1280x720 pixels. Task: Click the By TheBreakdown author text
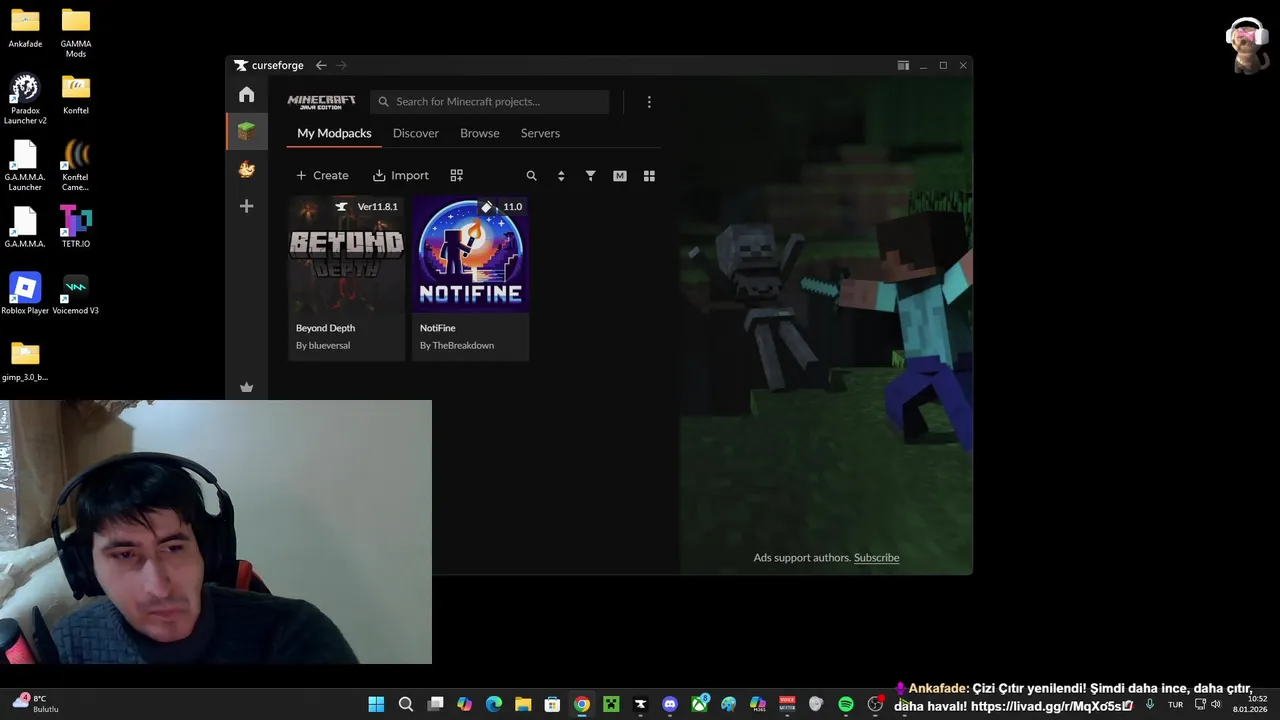[x=457, y=346]
